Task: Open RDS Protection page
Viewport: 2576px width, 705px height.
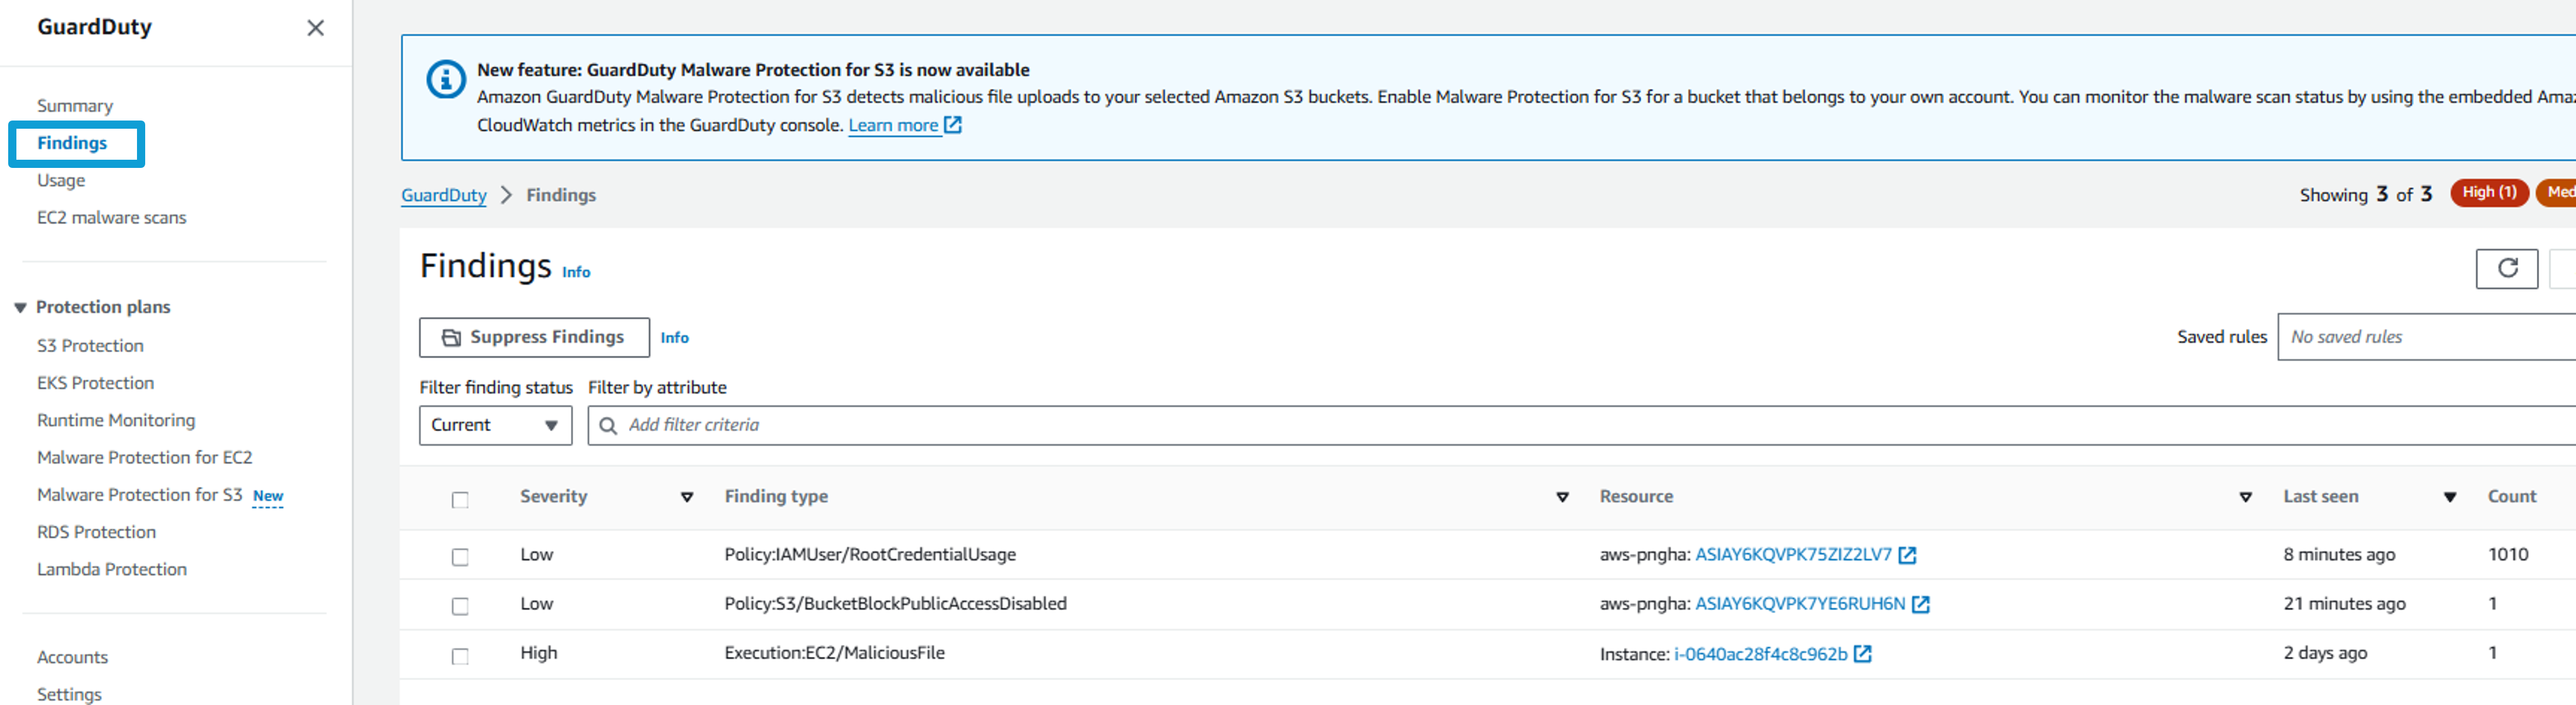Action: coord(96,532)
